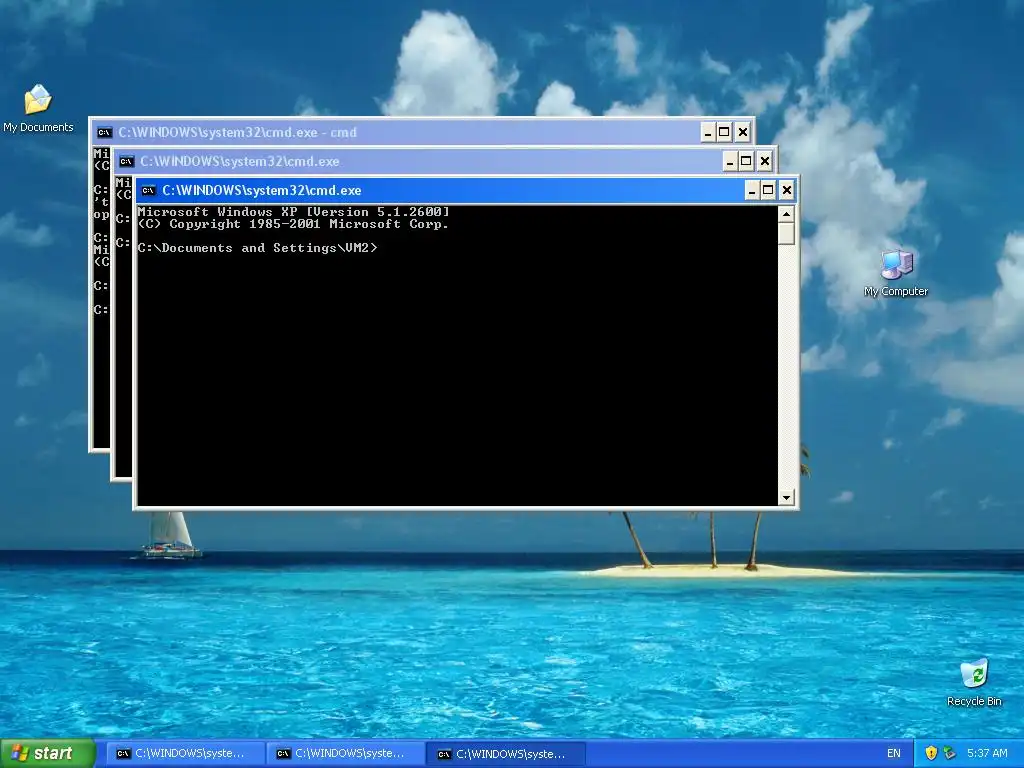Click the front console scrollbar thumb
This screenshot has height=768, width=1024.
pyautogui.click(x=786, y=234)
